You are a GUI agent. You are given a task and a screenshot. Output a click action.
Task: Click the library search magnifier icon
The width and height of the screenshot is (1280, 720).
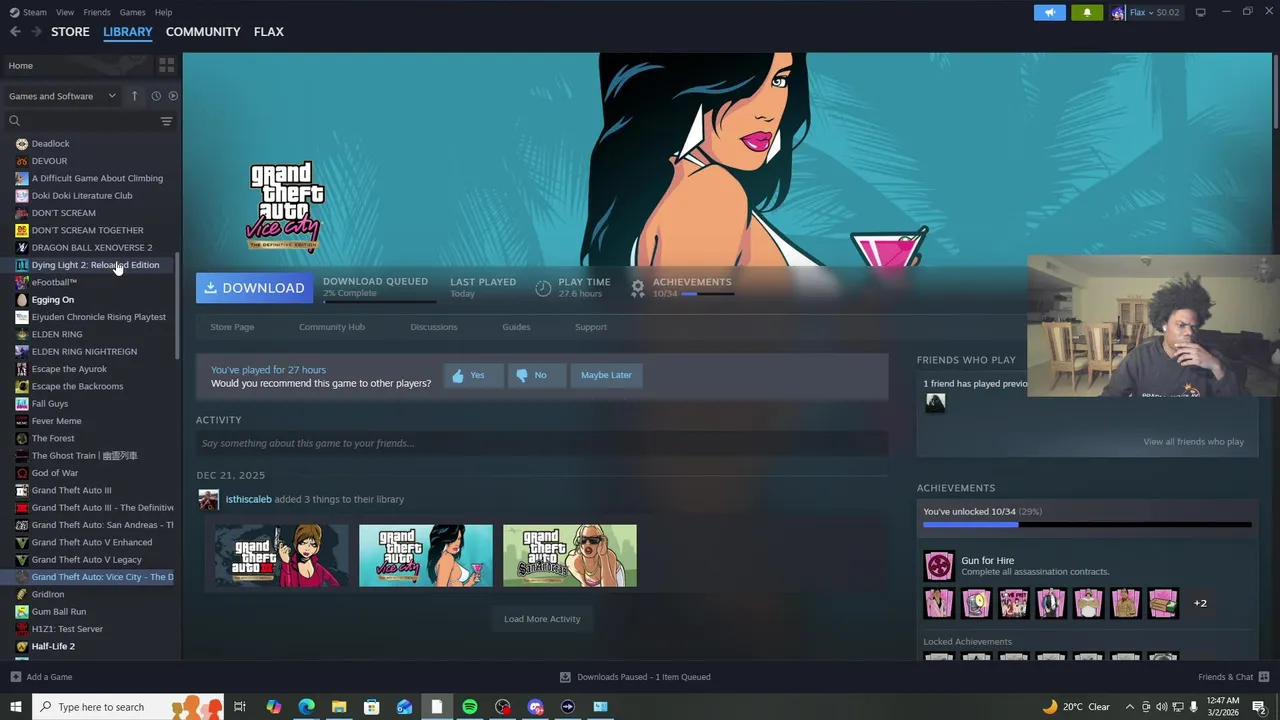click(x=14, y=121)
